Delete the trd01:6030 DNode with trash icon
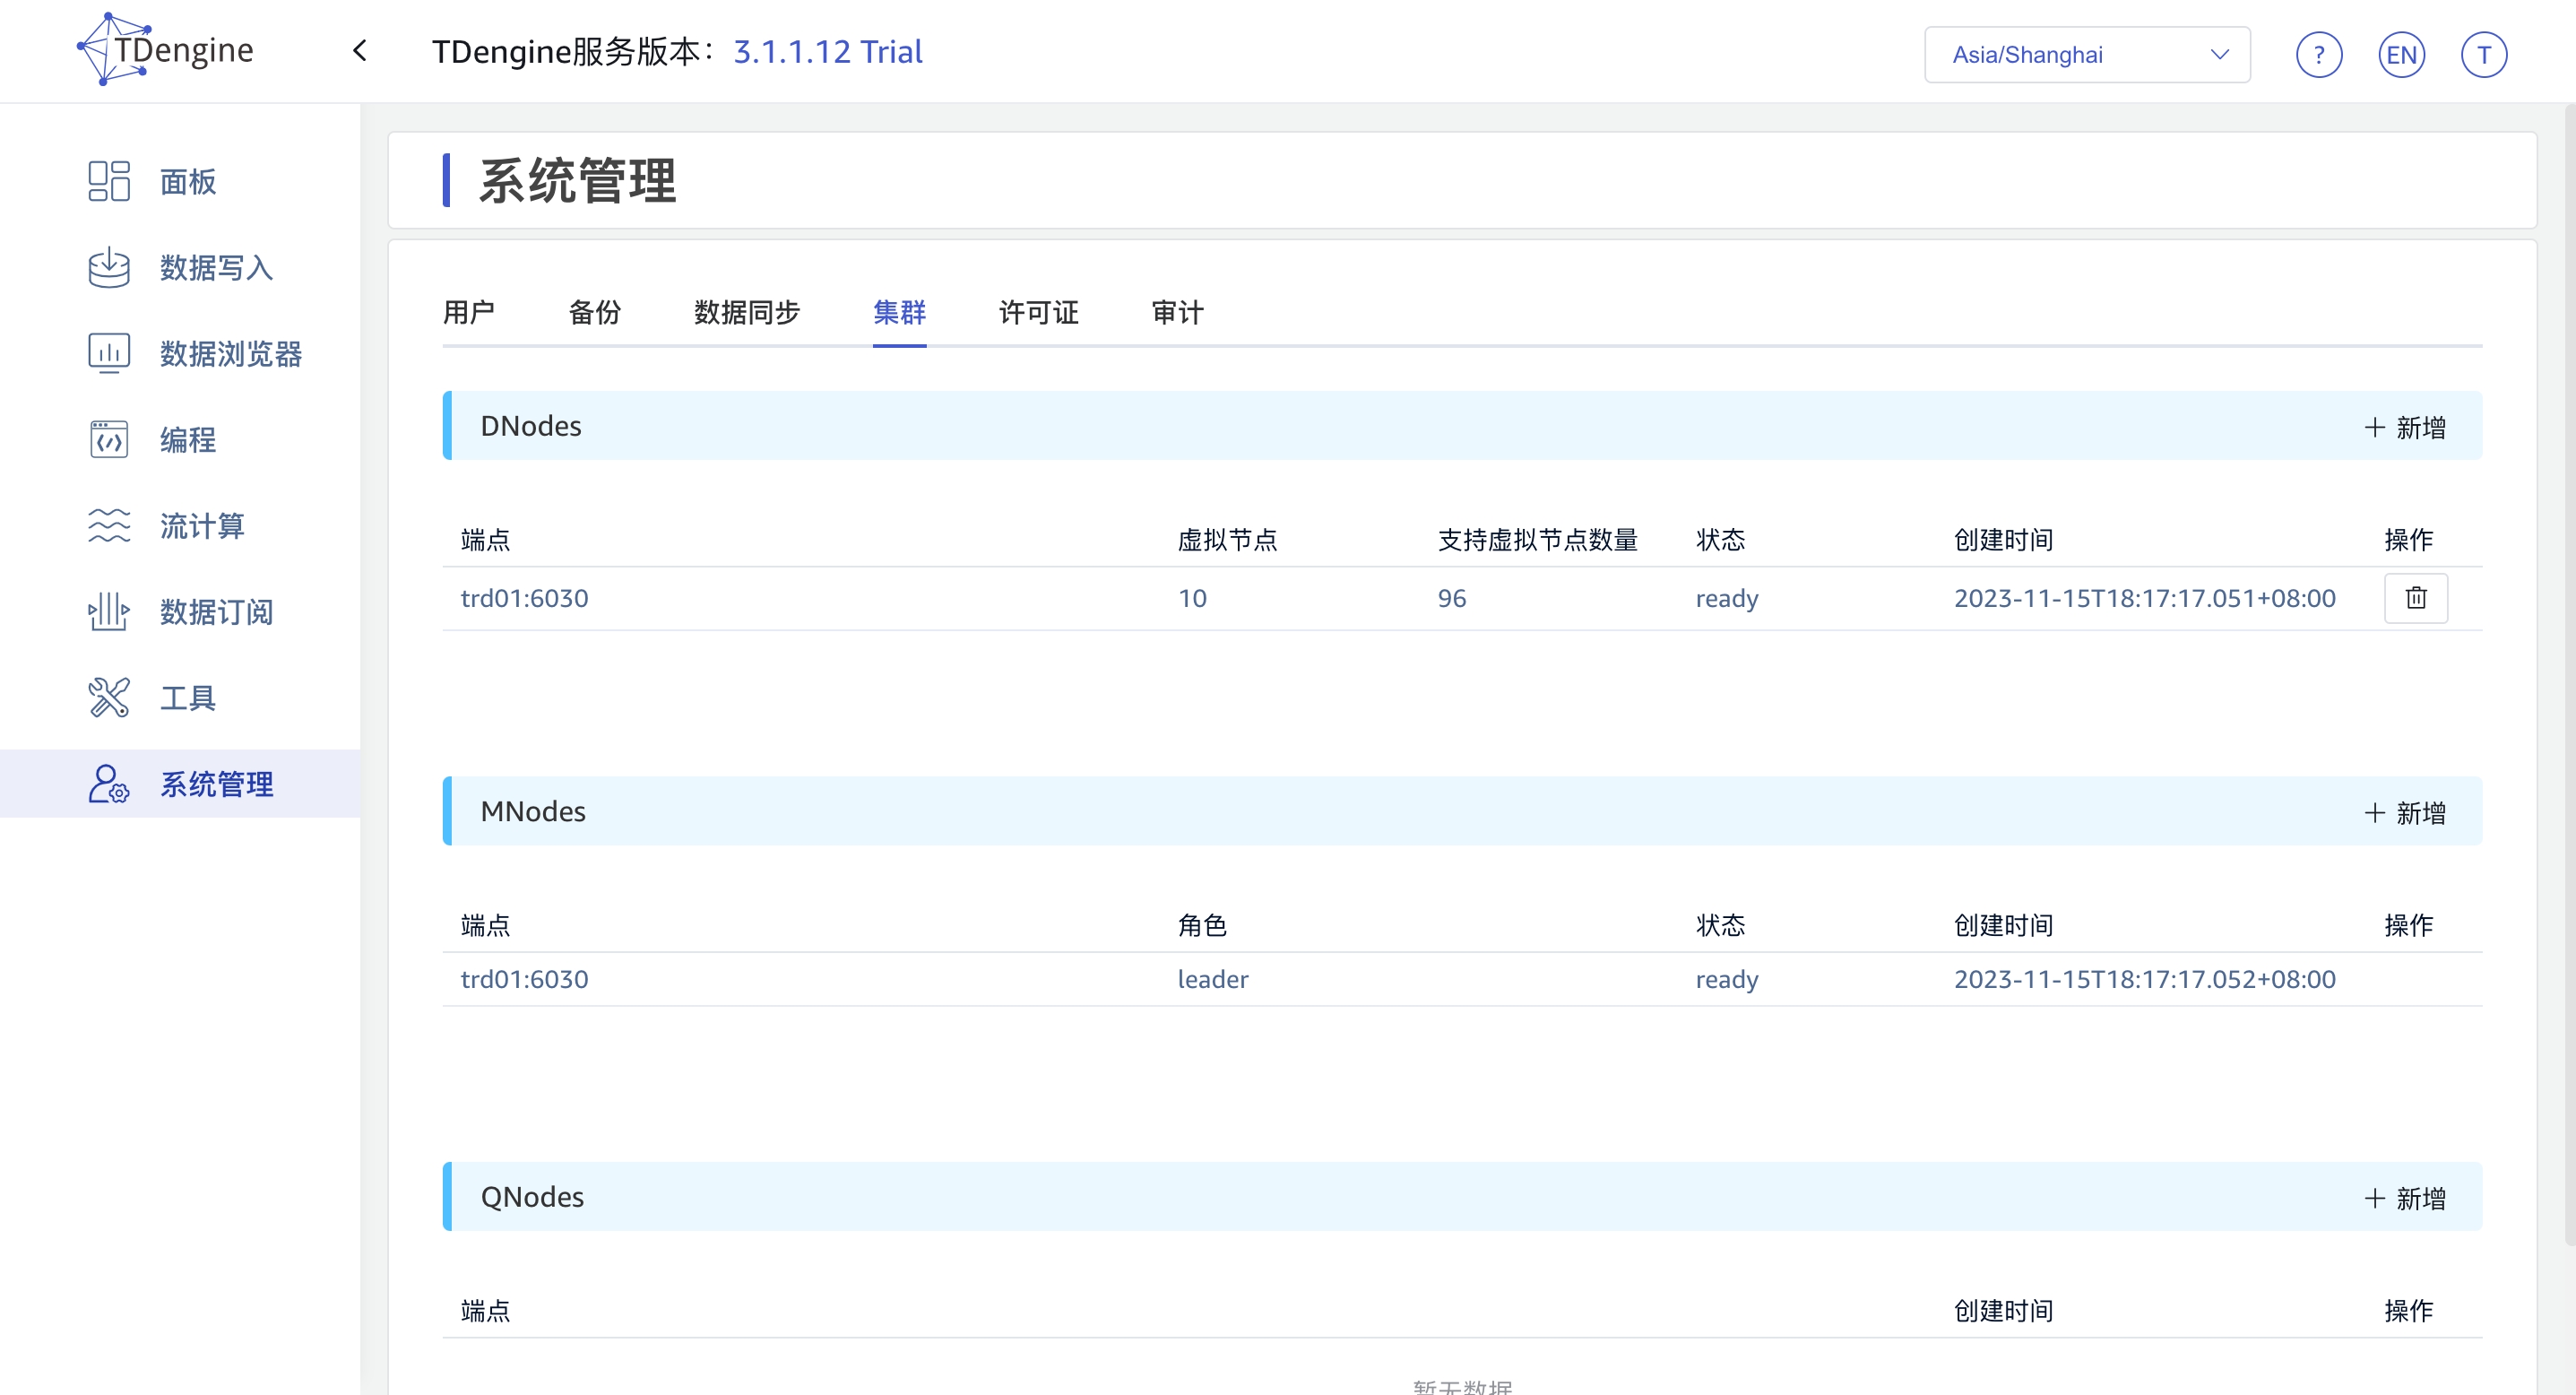Screen dimensions: 2576x1395 [2415, 598]
